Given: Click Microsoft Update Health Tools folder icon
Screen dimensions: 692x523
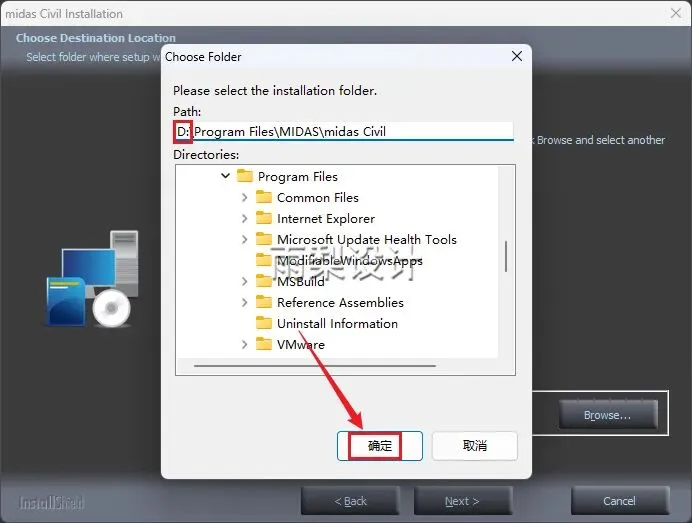Looking at the screenshot, I should point(264,239).
